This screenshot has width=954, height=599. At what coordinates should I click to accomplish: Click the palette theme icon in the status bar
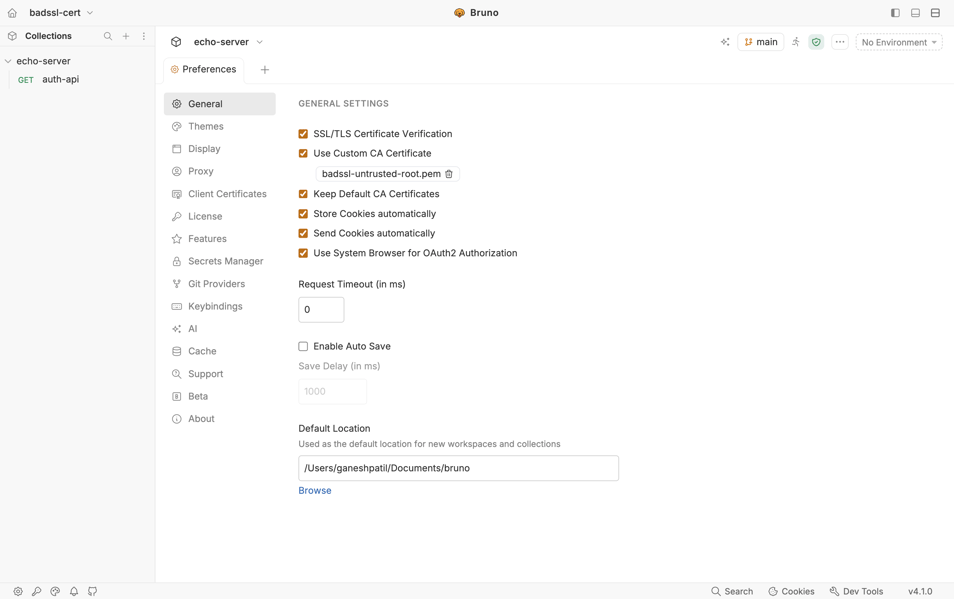[55, 591]
